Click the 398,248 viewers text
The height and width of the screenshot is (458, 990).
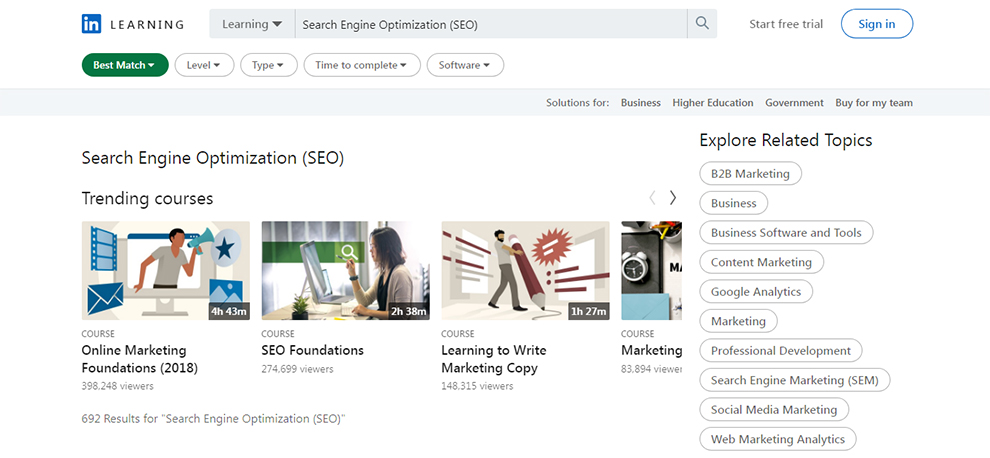coord(117,386)
